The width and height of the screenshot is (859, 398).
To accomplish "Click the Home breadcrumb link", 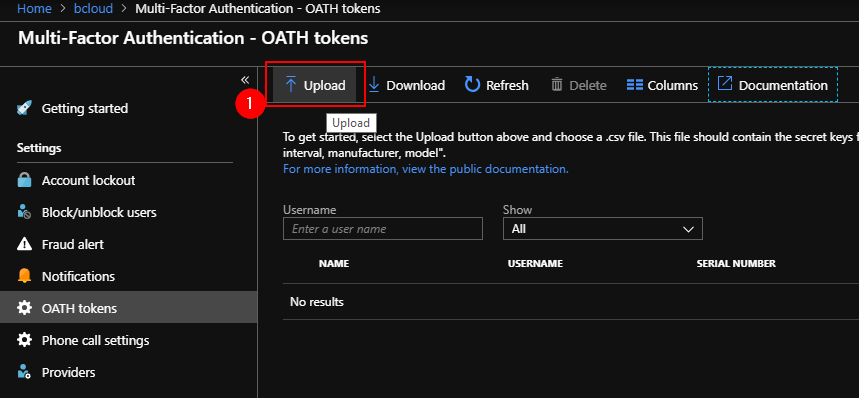I will pos(35,9).
